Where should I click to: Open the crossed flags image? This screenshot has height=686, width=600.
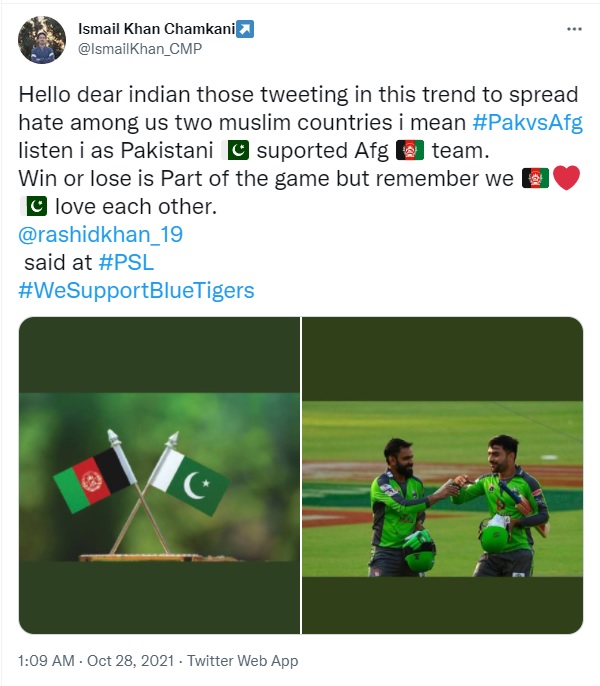[x=159, y=475]
